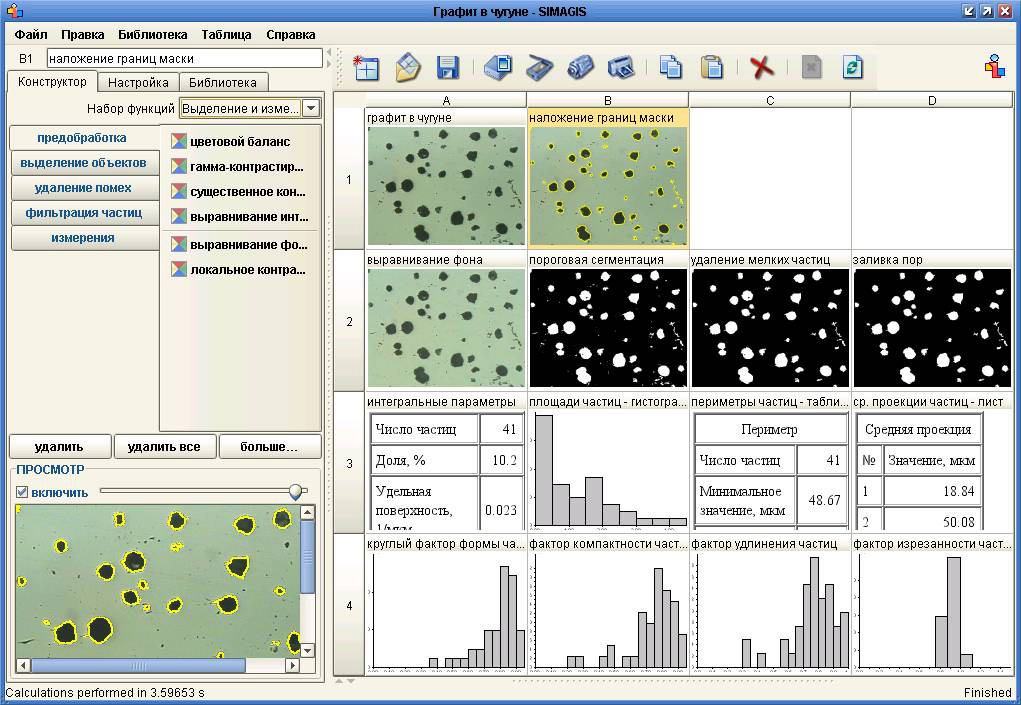Open the Таблица menu

click(x=226, y=34)
